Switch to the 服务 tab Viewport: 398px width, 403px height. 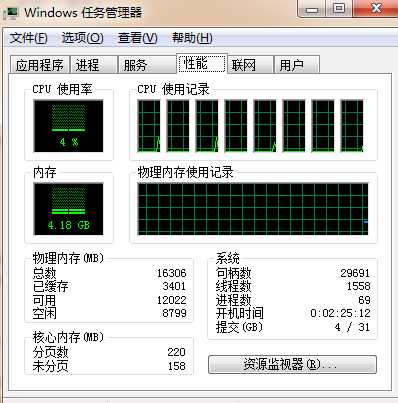click(x=147, y=65)
